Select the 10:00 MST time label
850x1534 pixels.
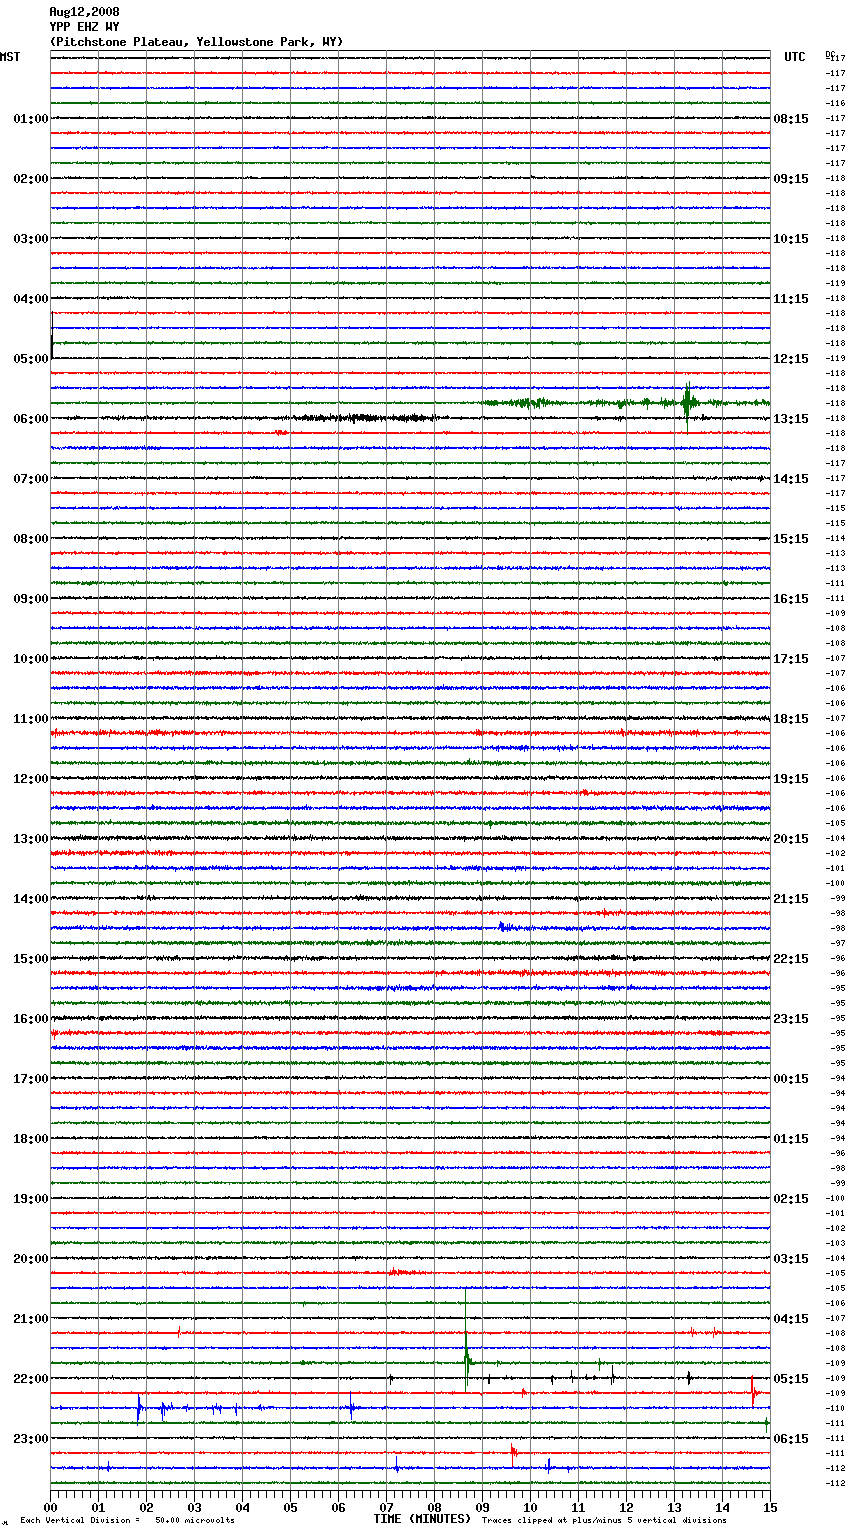[x=31, y=659]
